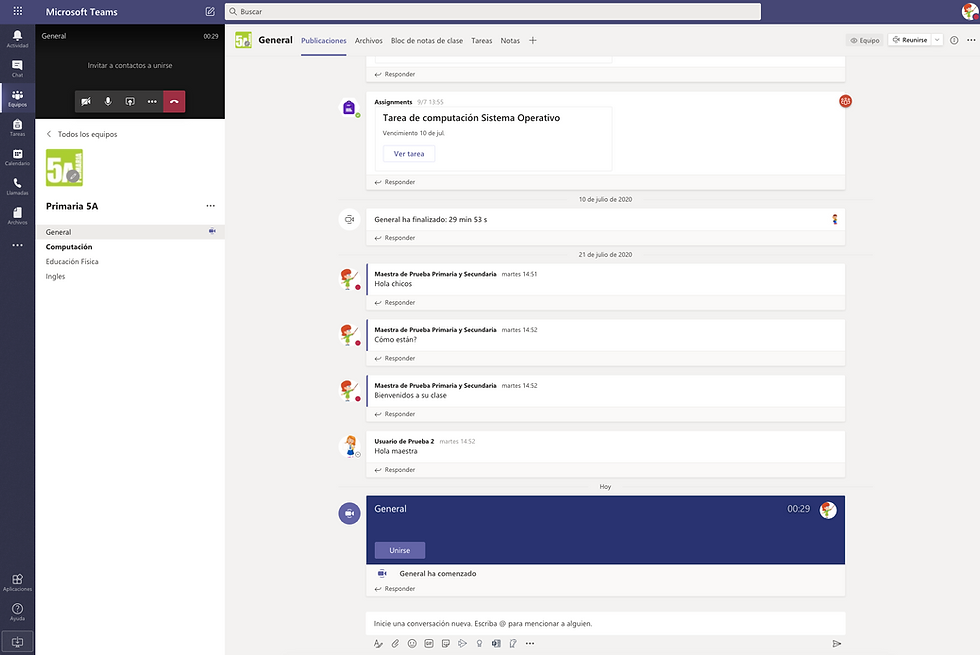Image resolution: width=980 pixels, height=655 pixels.
Task: Open the Calendario icon
Action: pyautogui.click(x=18, y=156)
